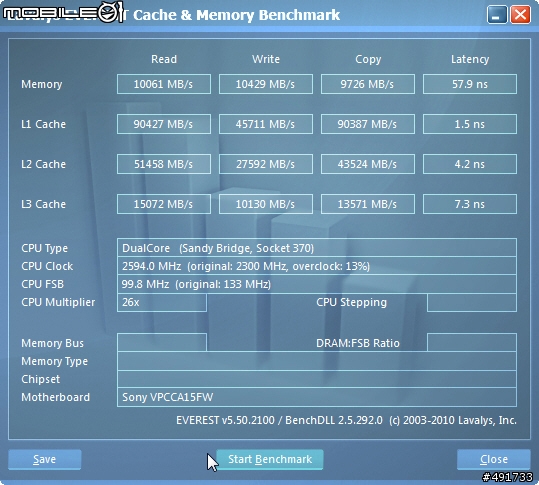The image size is (539, 485).
Task: Click the CPU Multiplier field 26x
Action: [162, 302]
